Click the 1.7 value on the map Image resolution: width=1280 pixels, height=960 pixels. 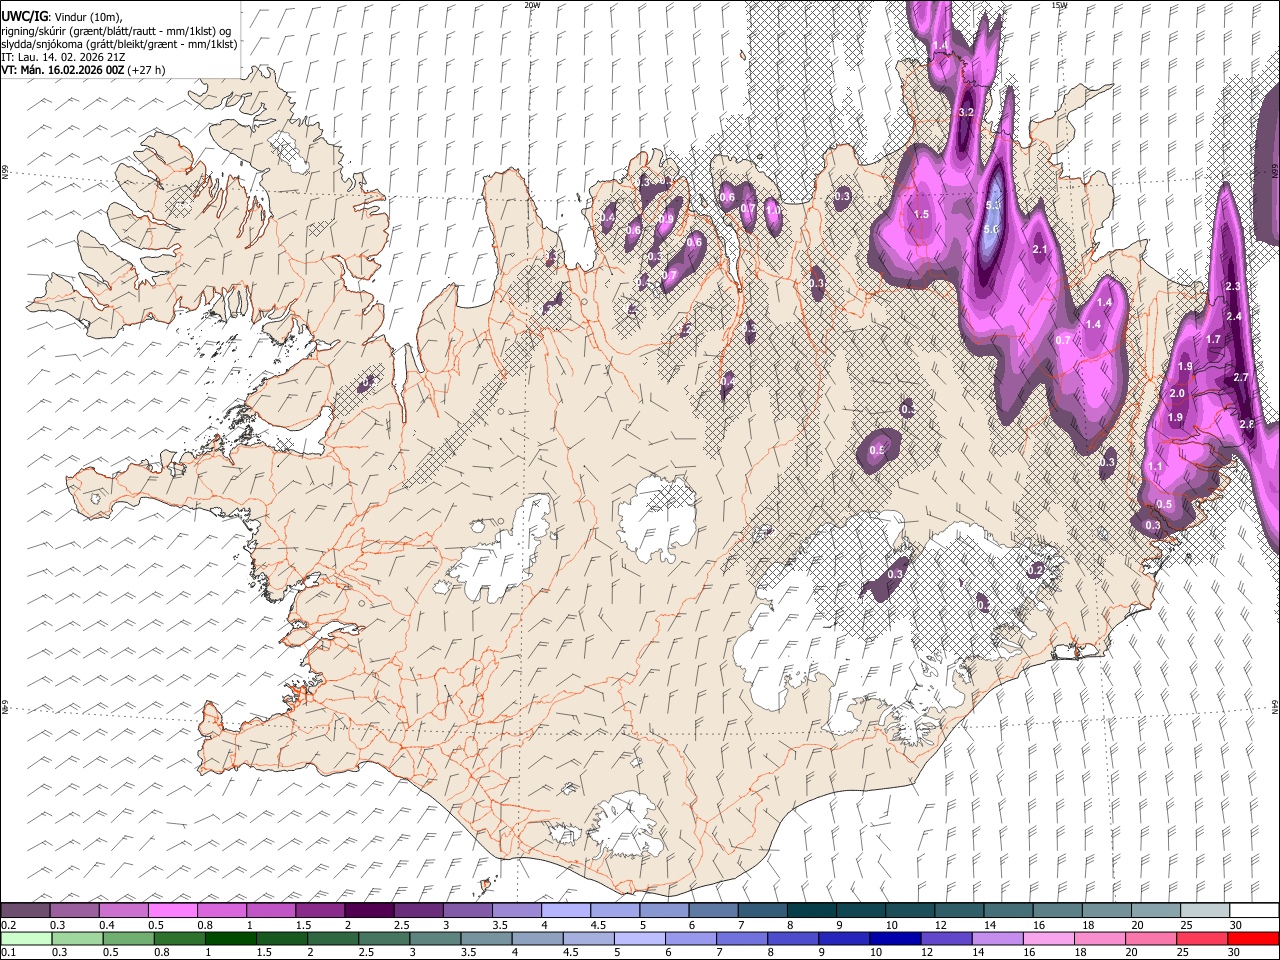(1213, 340)
